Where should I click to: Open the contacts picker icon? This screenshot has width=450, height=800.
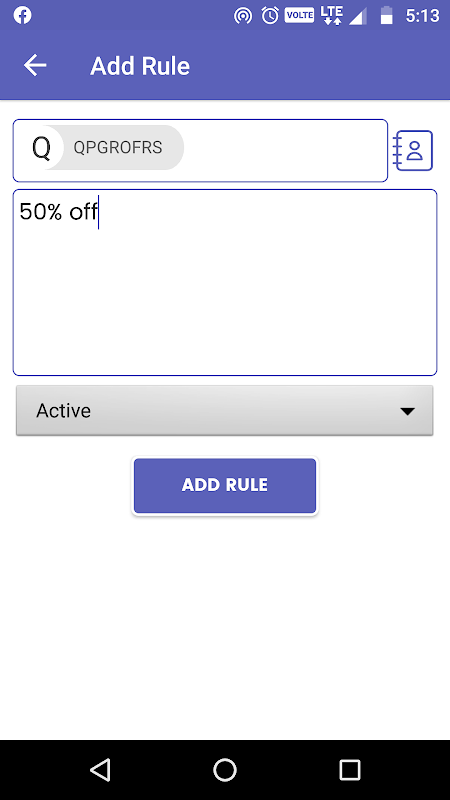[x=414, y=151]
